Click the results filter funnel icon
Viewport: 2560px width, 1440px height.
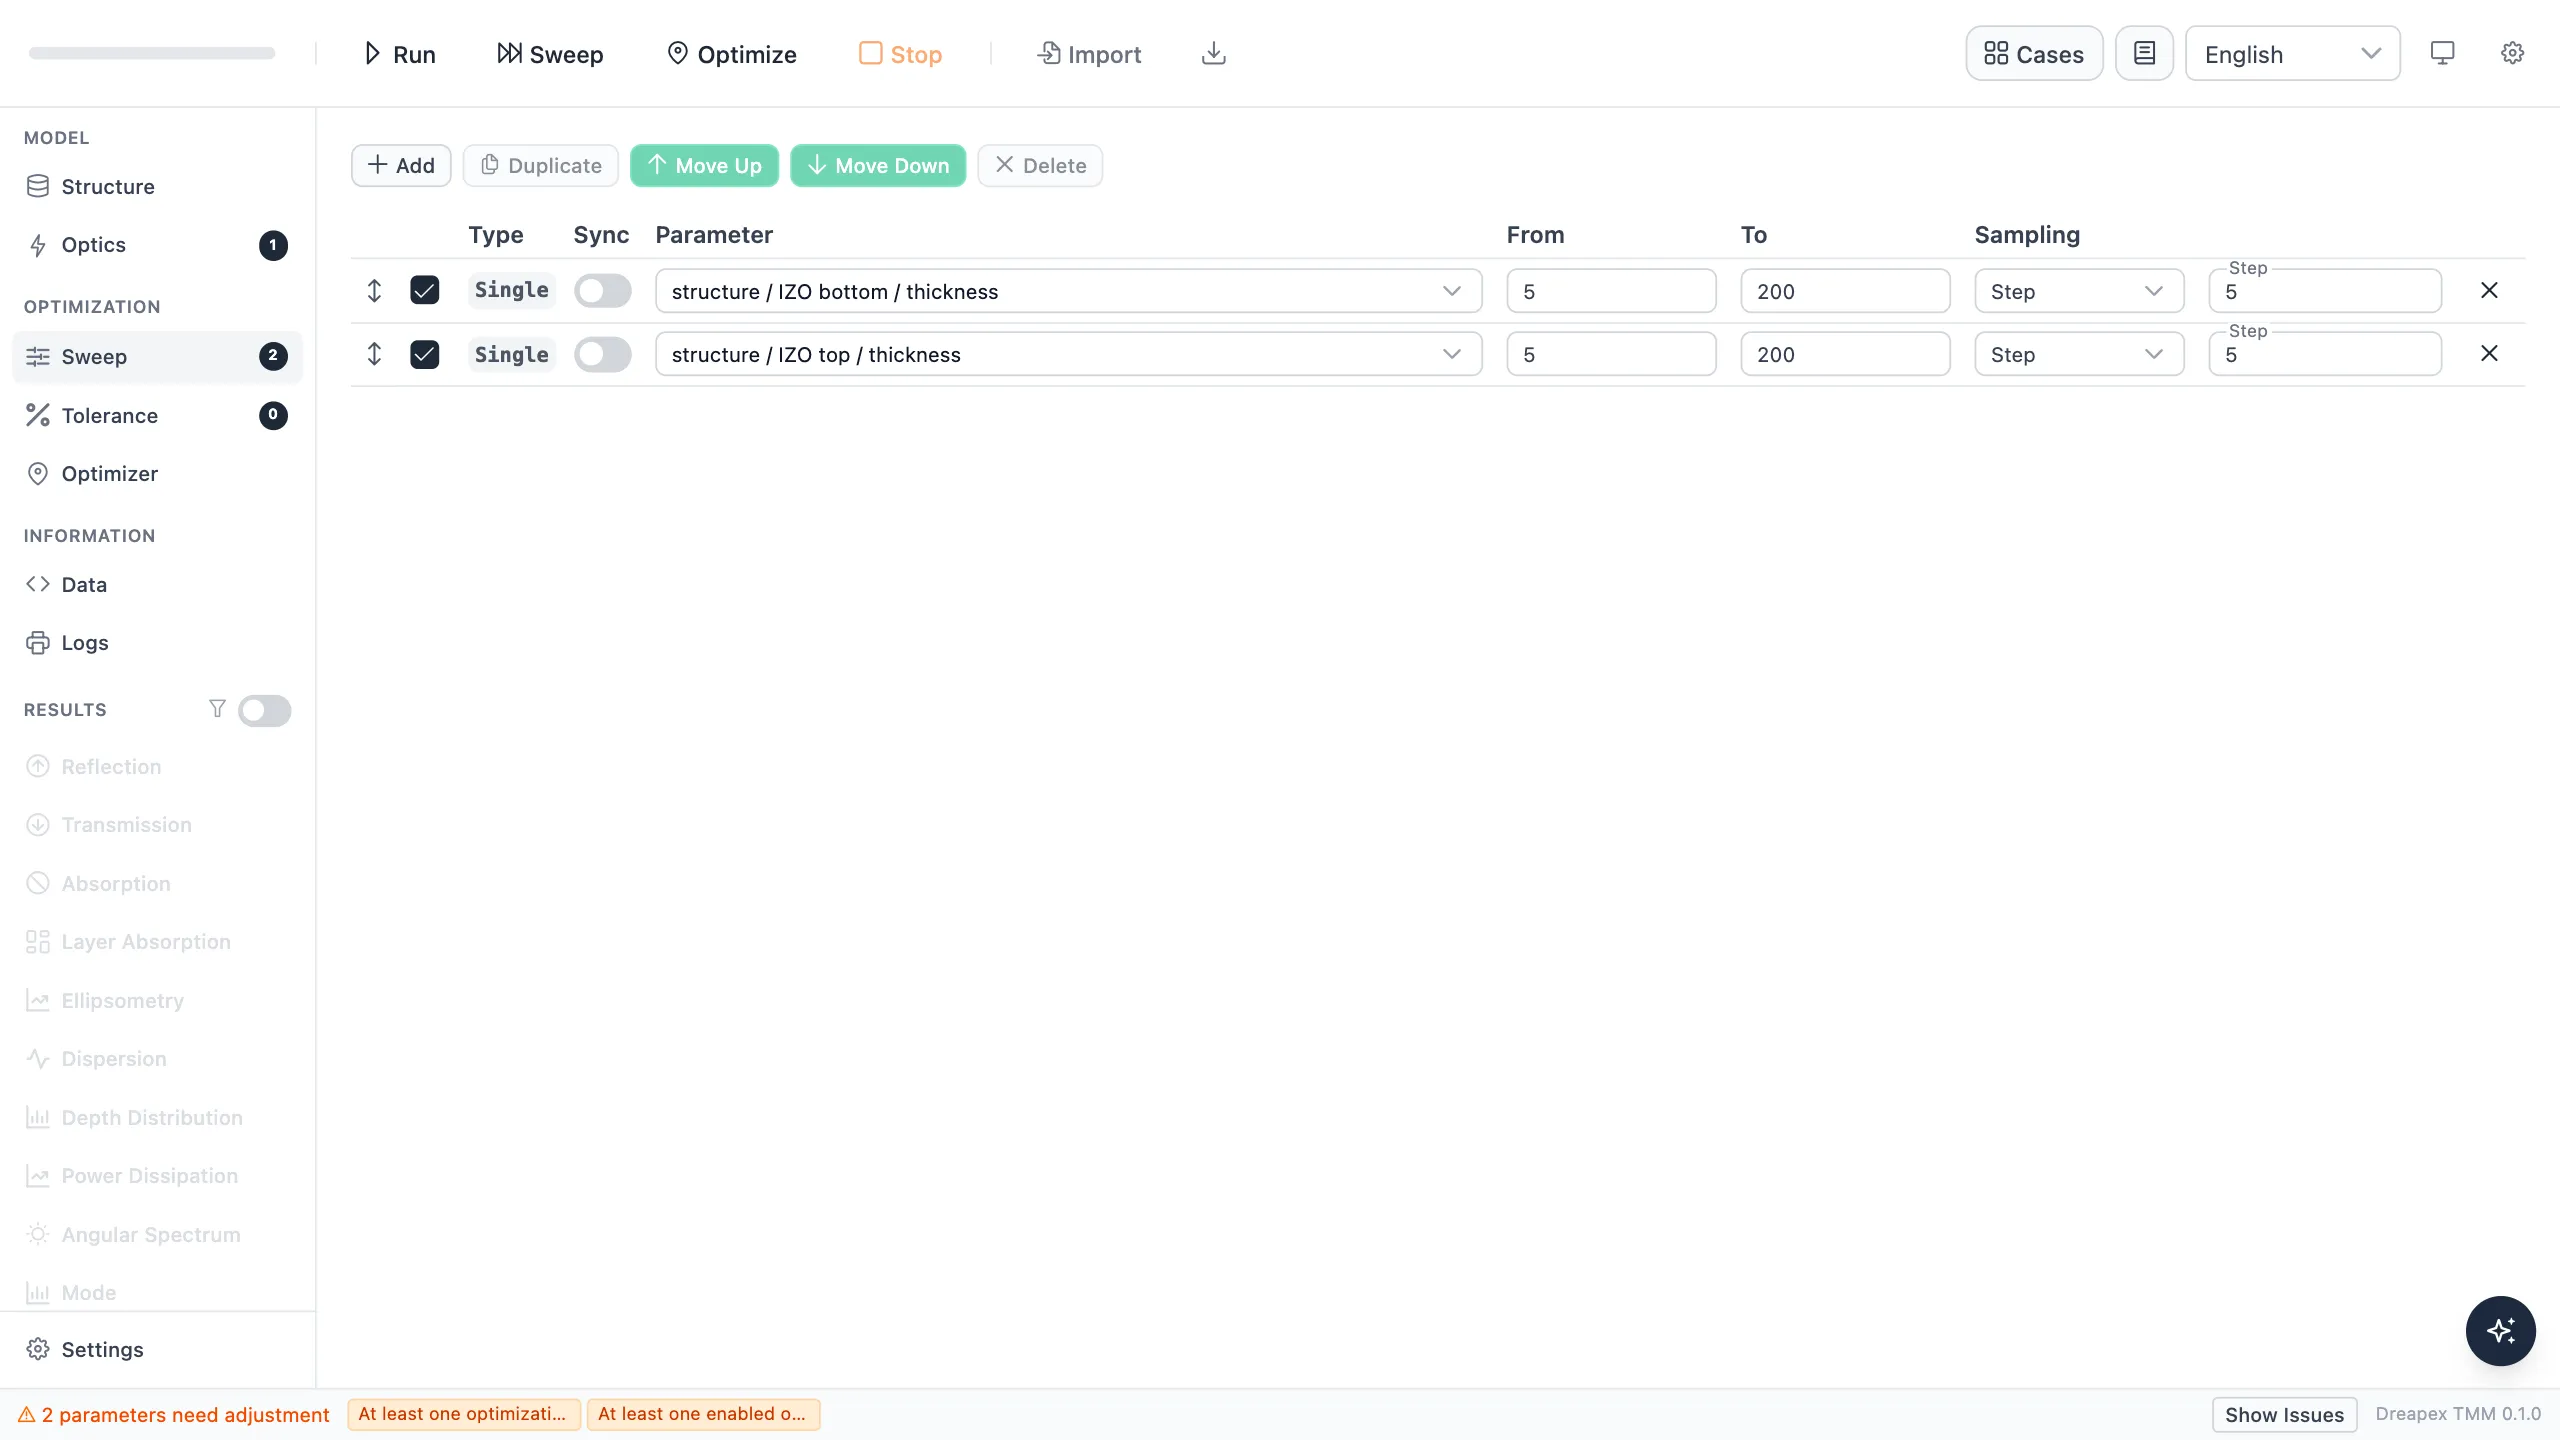pyautogui.click(x=217, y=709)
